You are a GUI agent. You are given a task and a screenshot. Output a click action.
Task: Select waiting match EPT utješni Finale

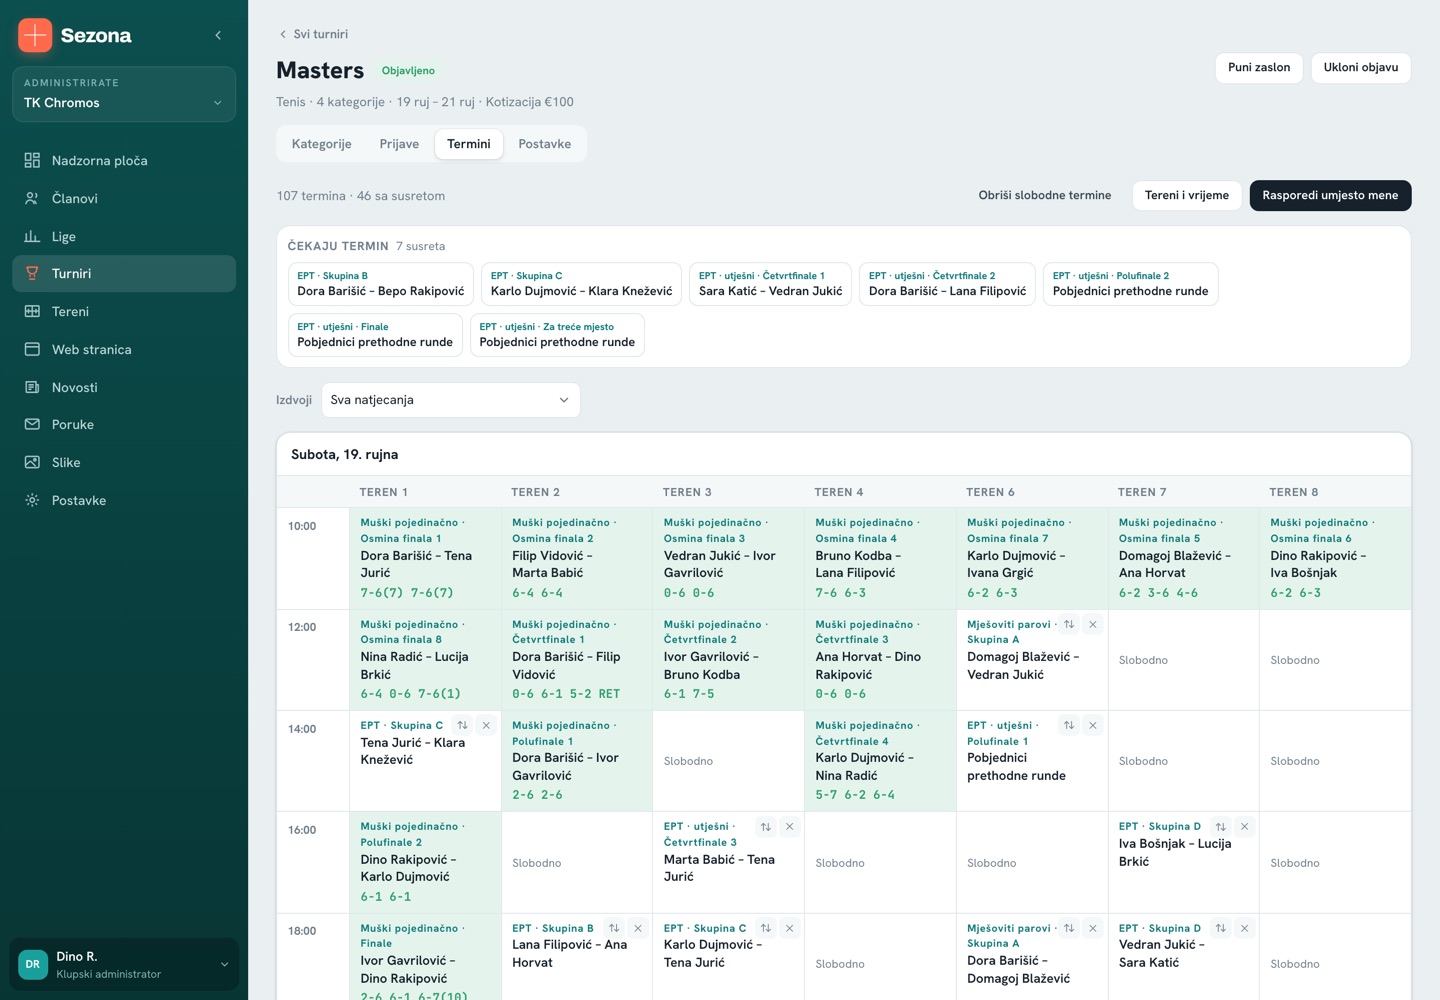tap(375, 335)
